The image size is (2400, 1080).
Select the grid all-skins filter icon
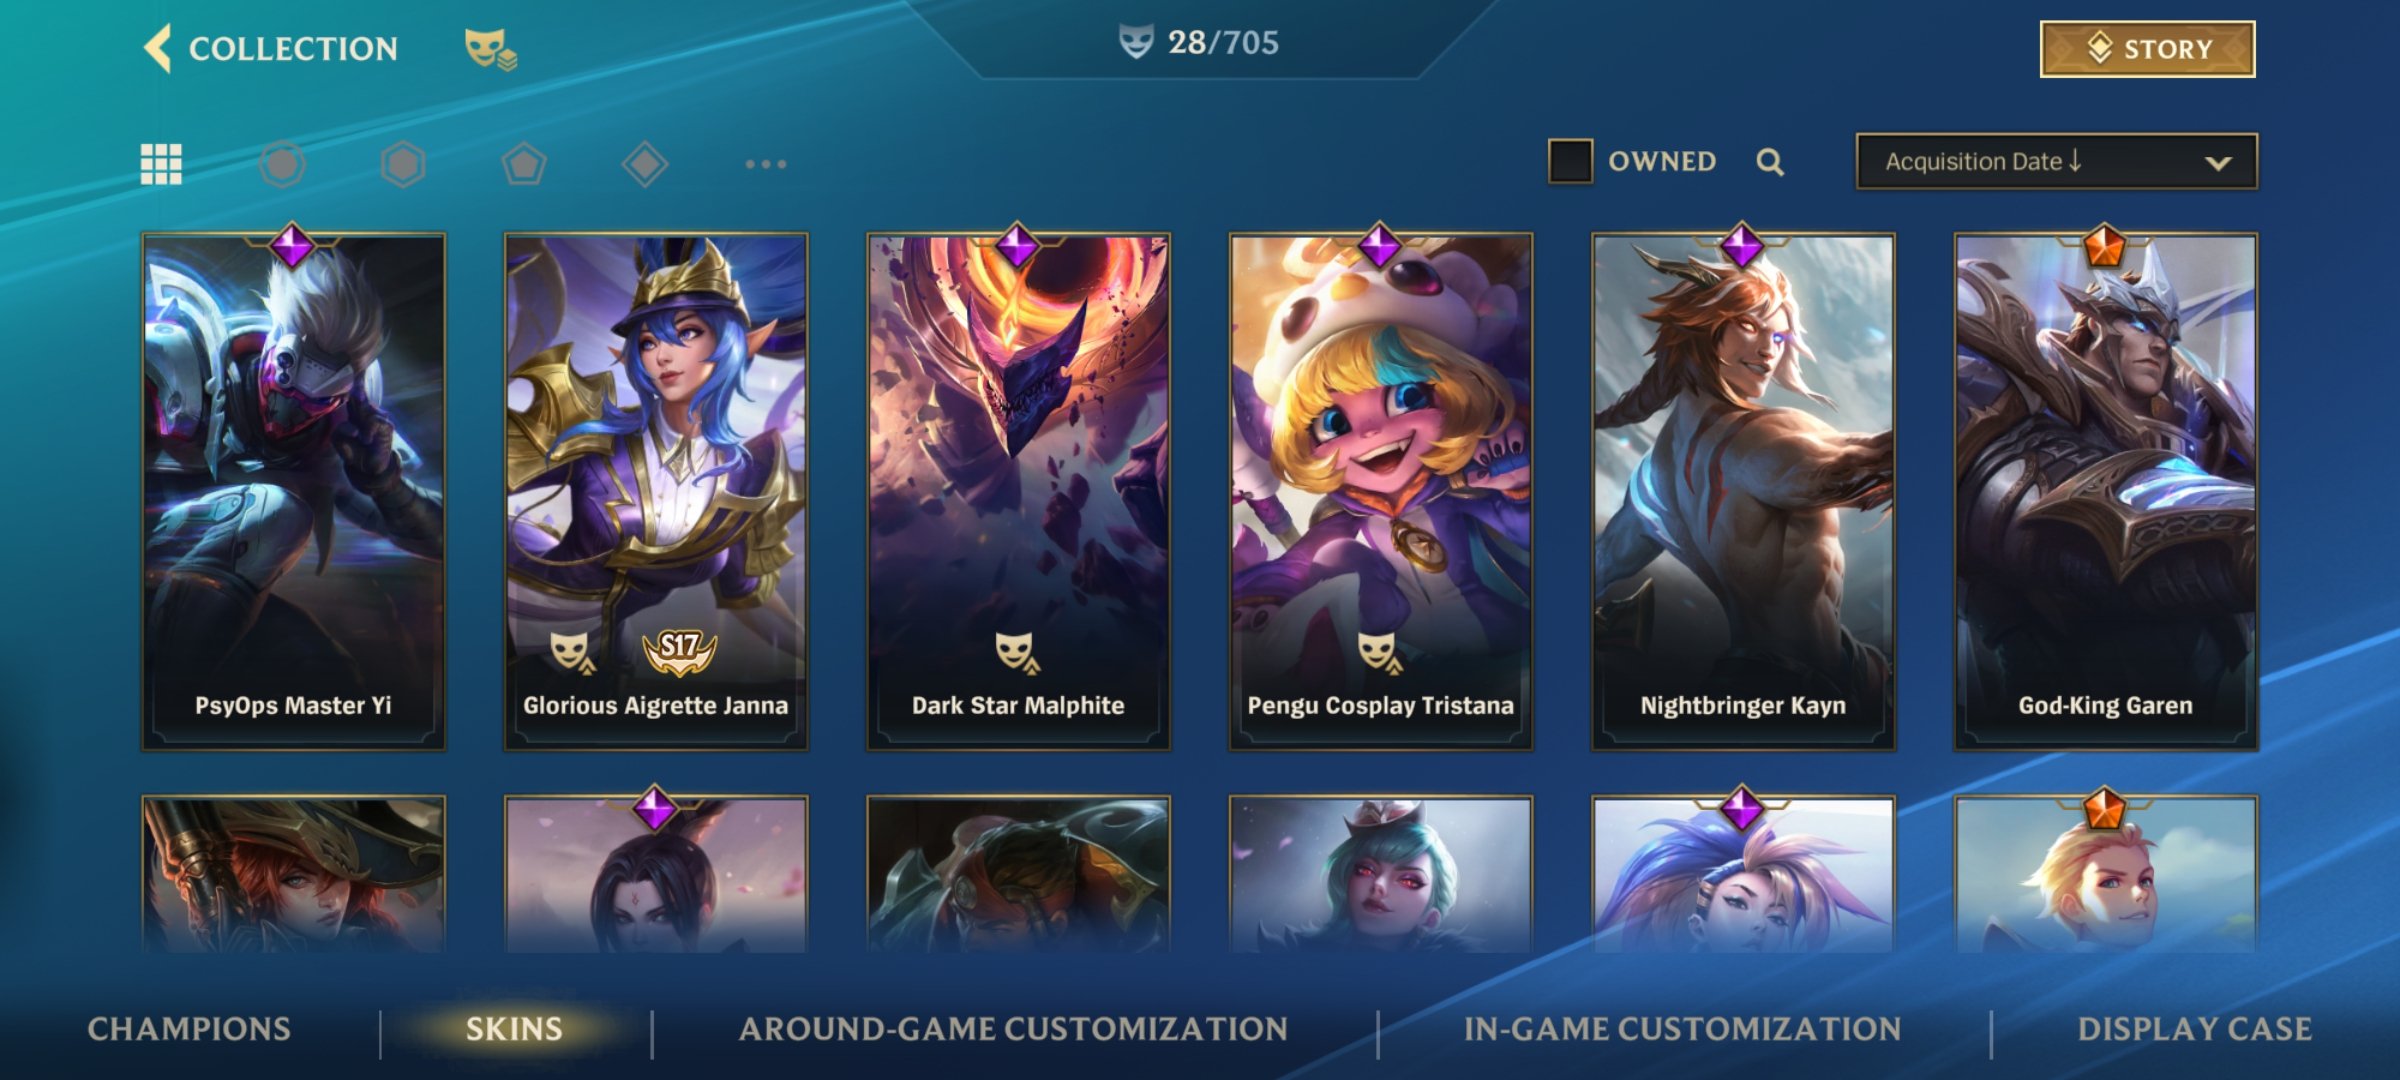161,164
